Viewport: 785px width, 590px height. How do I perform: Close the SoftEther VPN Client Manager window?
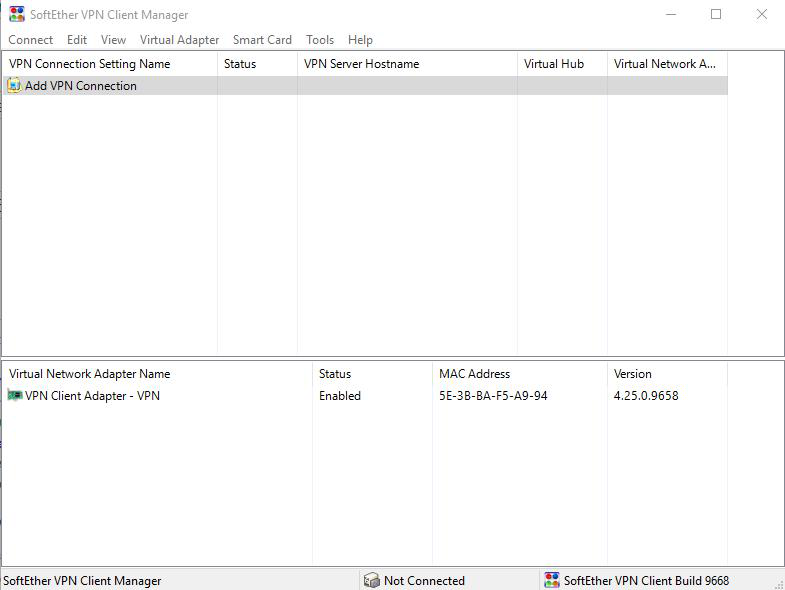click(x=761, y=15)
